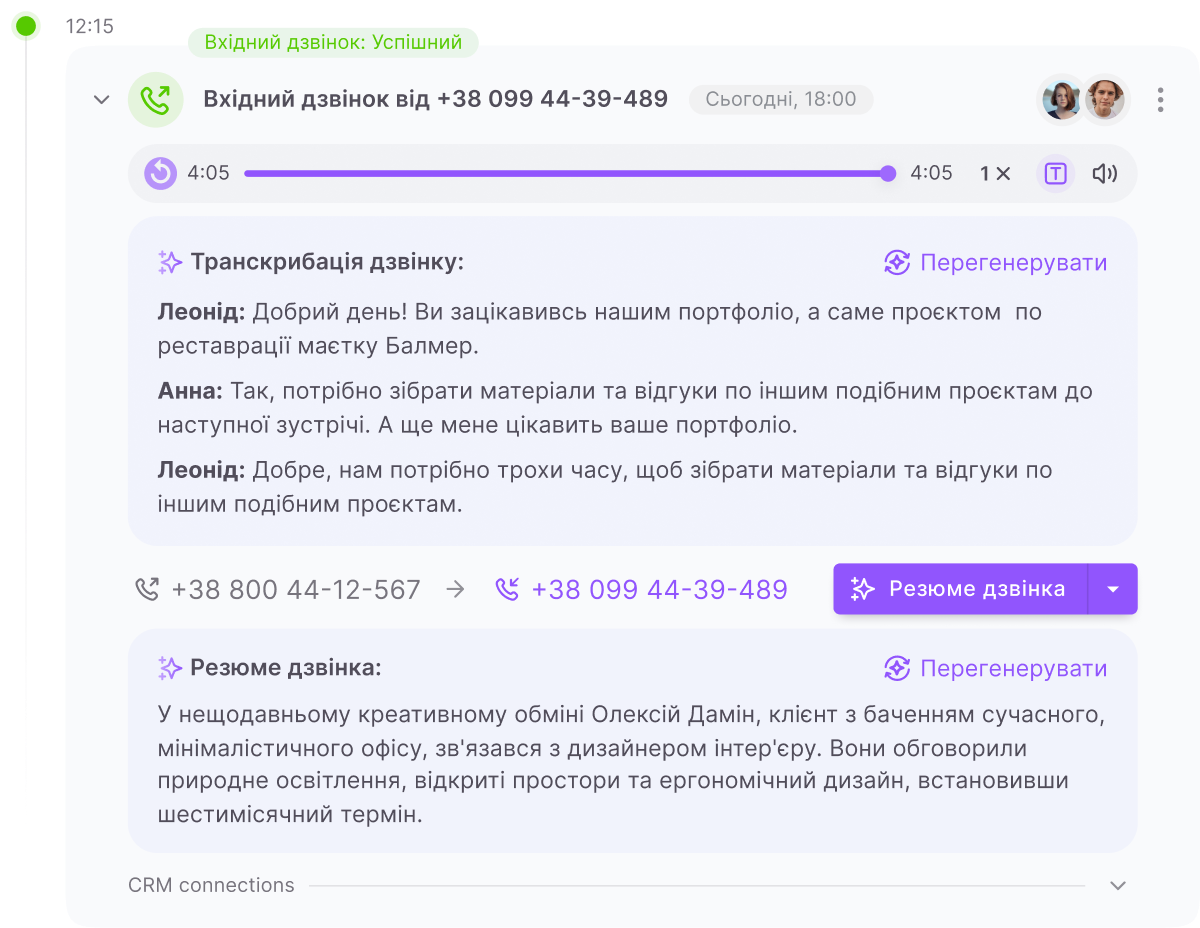Change playback speed 1×
Screen dimensions: 1200x928
pyautogui.click(x=994, y=174)
